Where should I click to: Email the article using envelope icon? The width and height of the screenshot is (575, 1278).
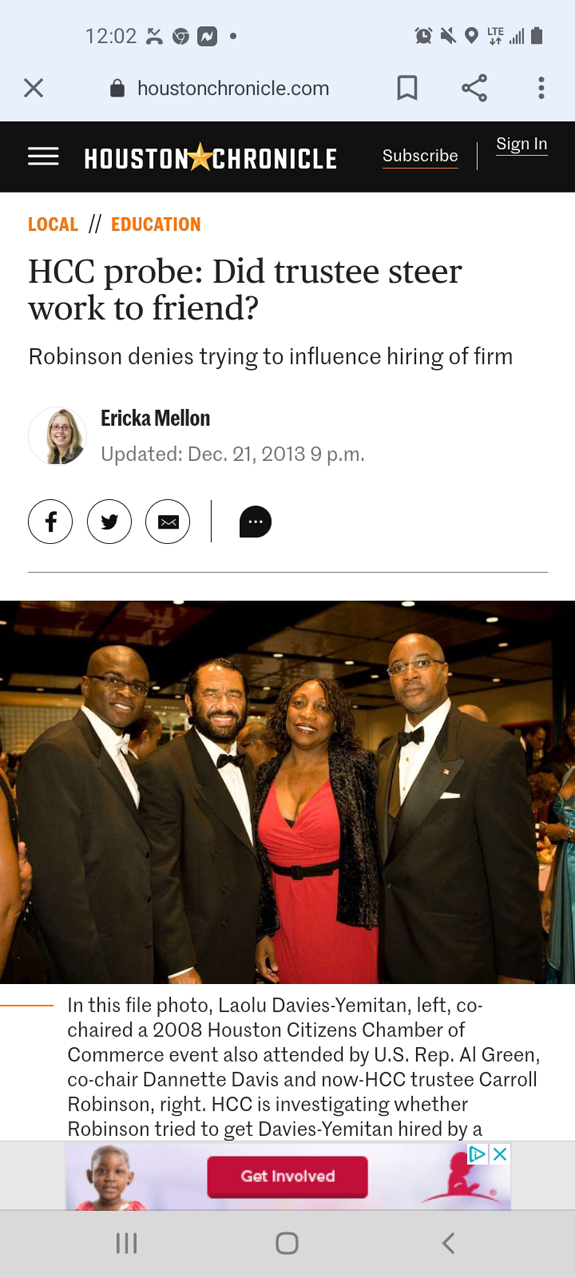click(168, 521)
